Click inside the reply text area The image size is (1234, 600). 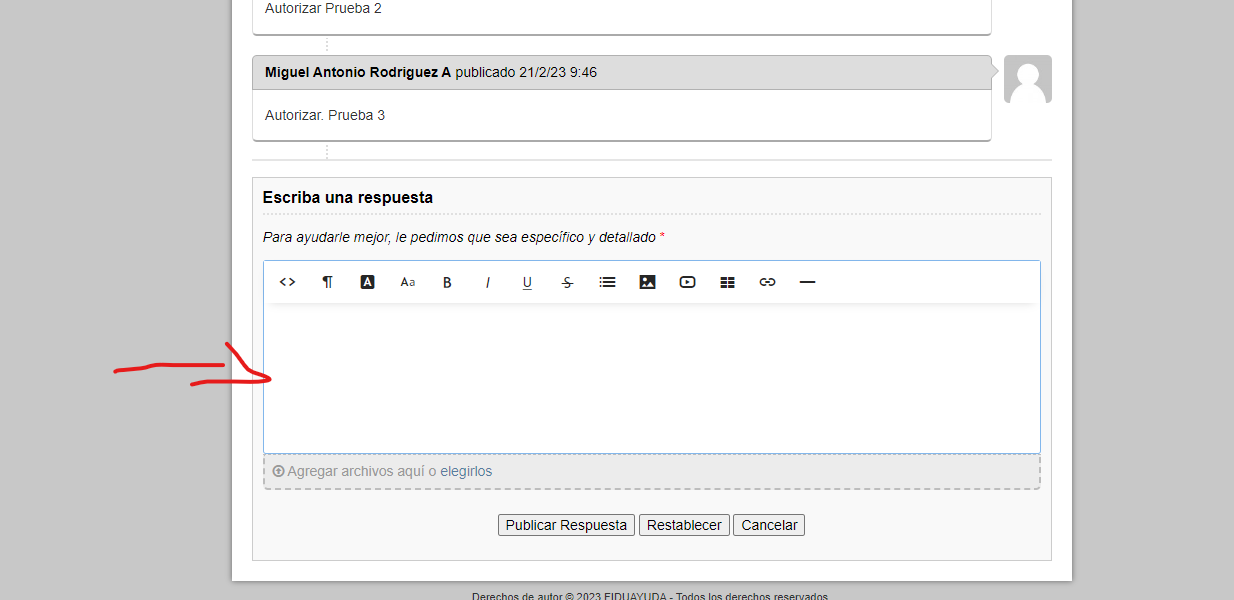click(x=651, y=378)
